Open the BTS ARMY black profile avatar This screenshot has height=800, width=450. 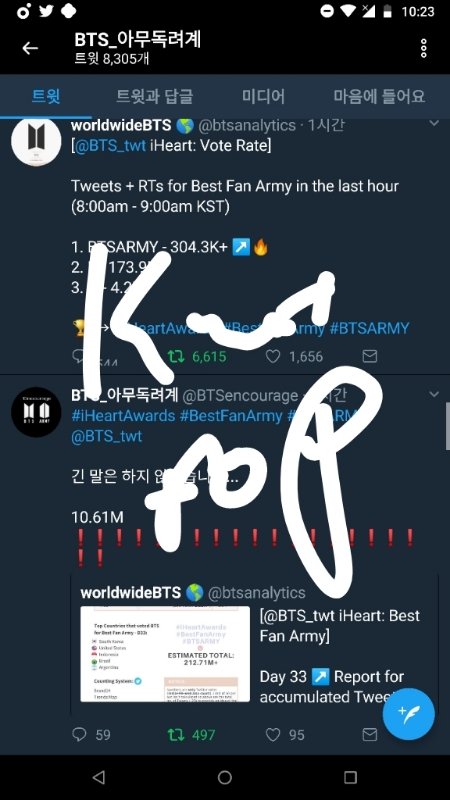(x=36, y=412)
